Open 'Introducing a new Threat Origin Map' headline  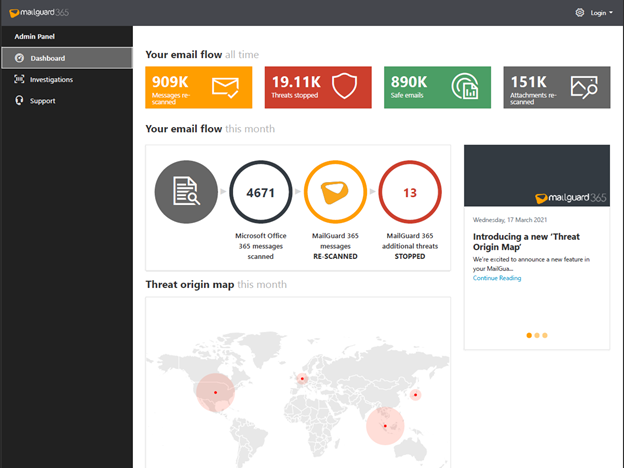tap(526, 242)
